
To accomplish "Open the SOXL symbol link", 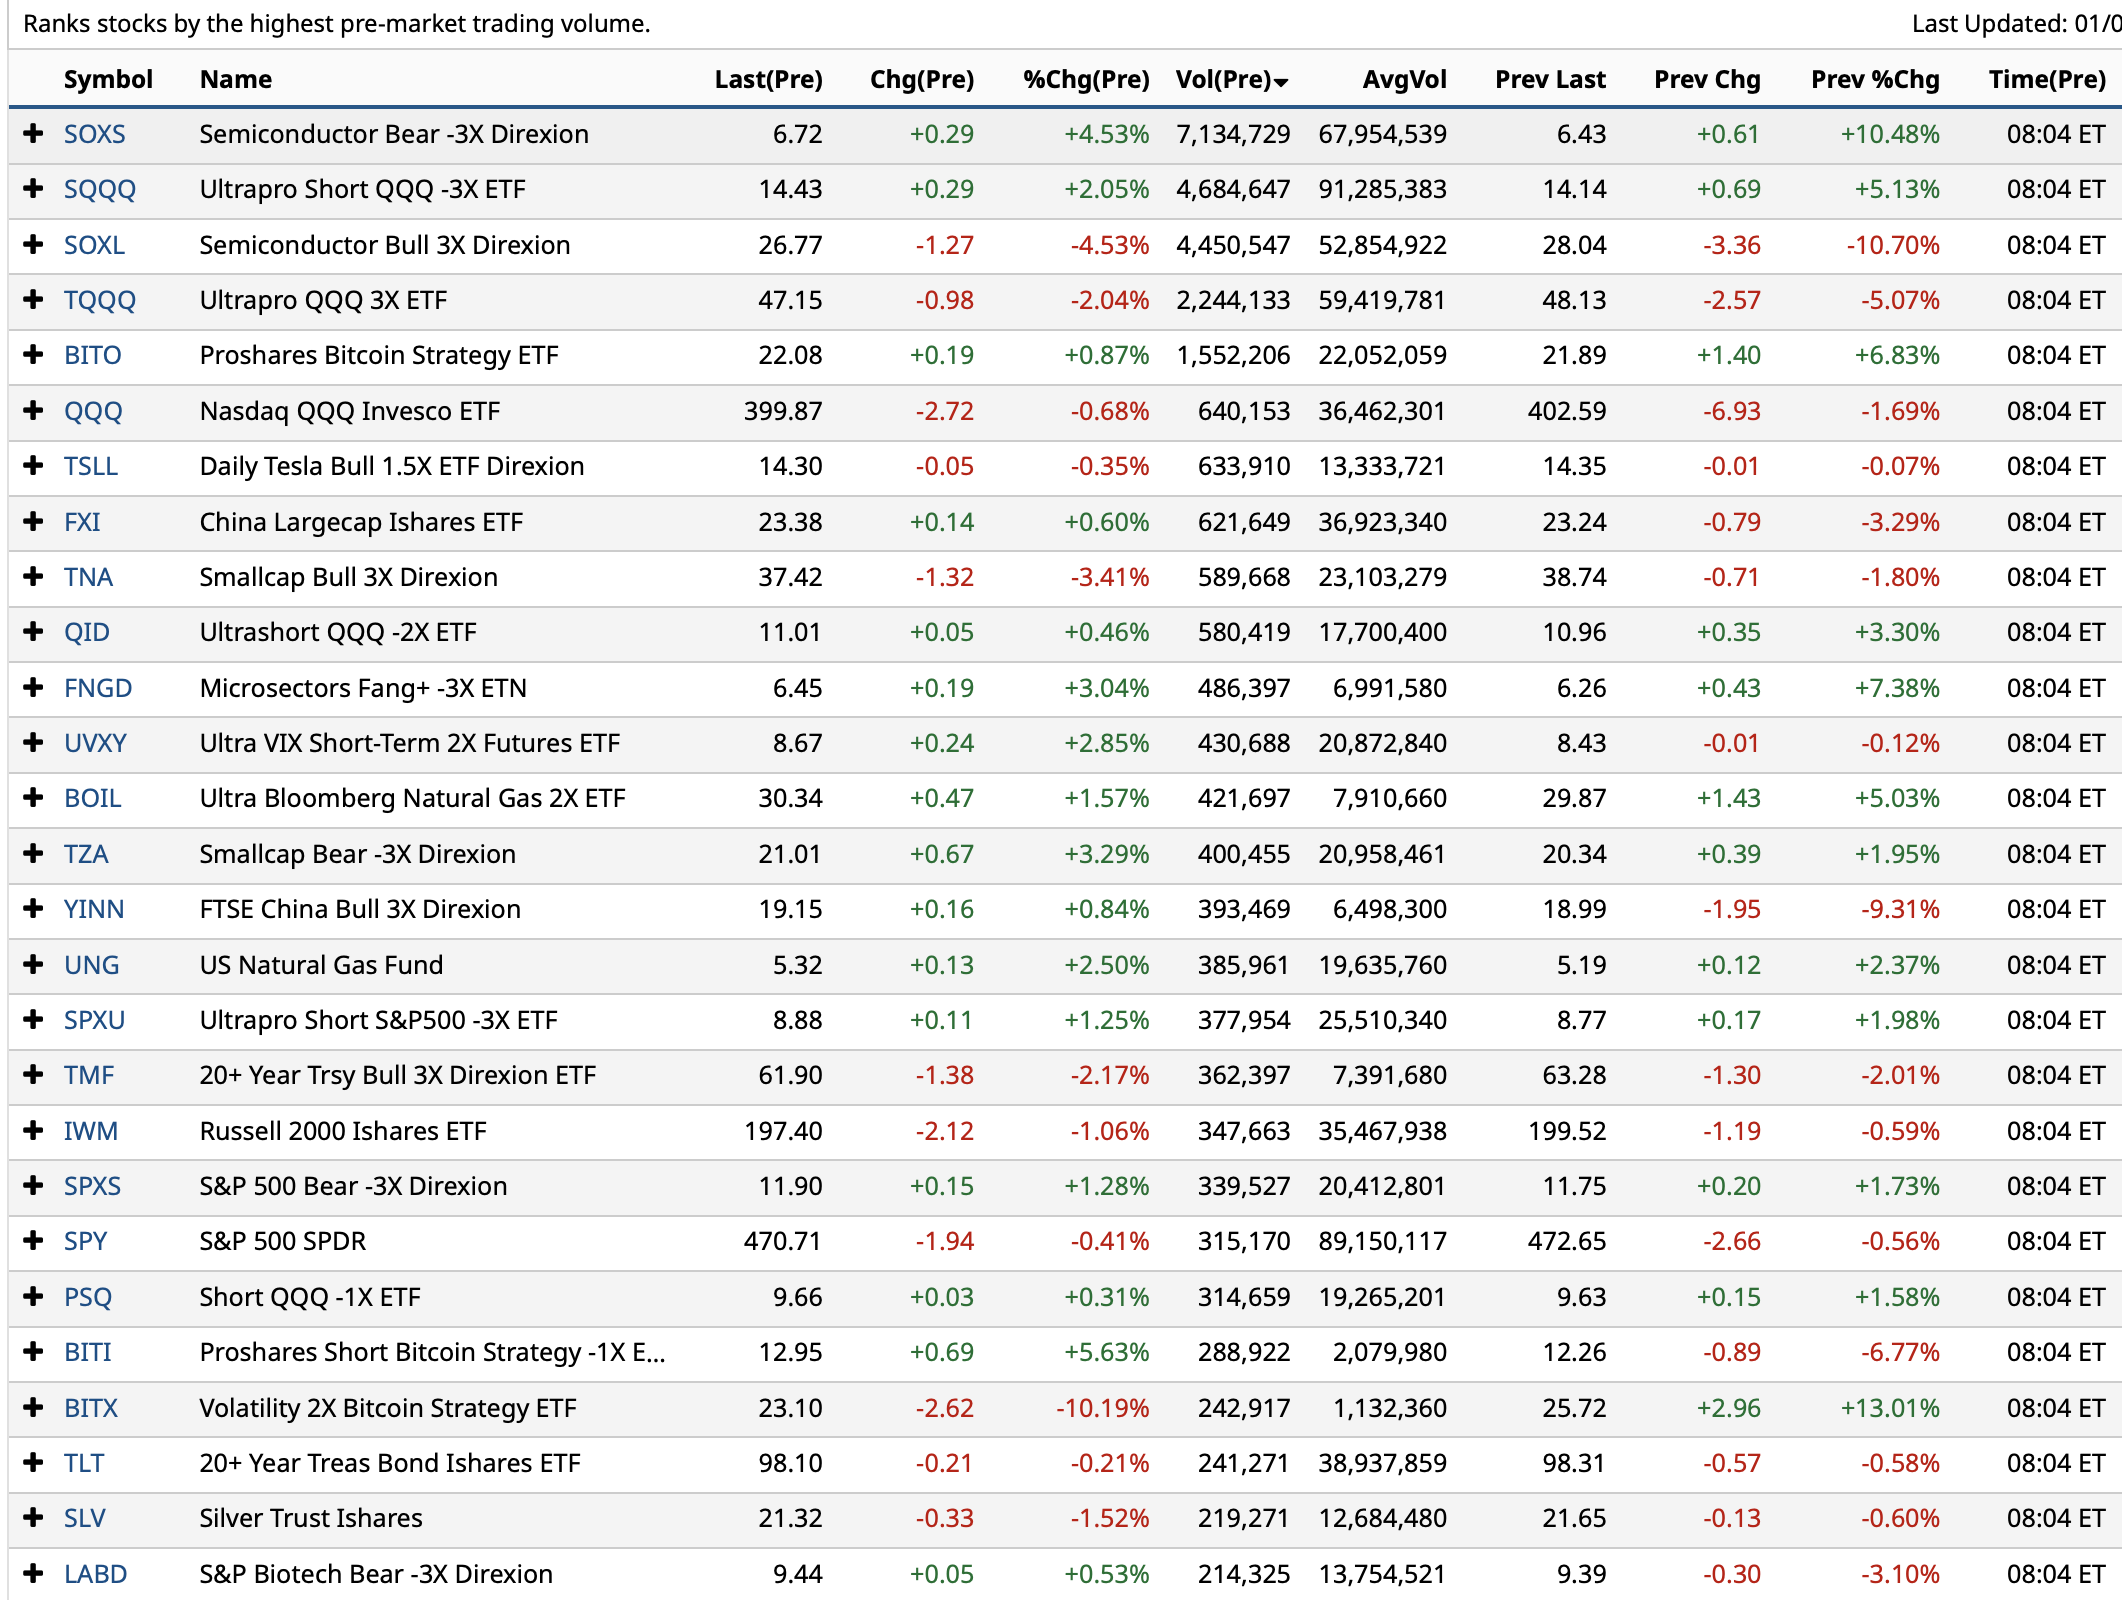I will coord(94,245).
